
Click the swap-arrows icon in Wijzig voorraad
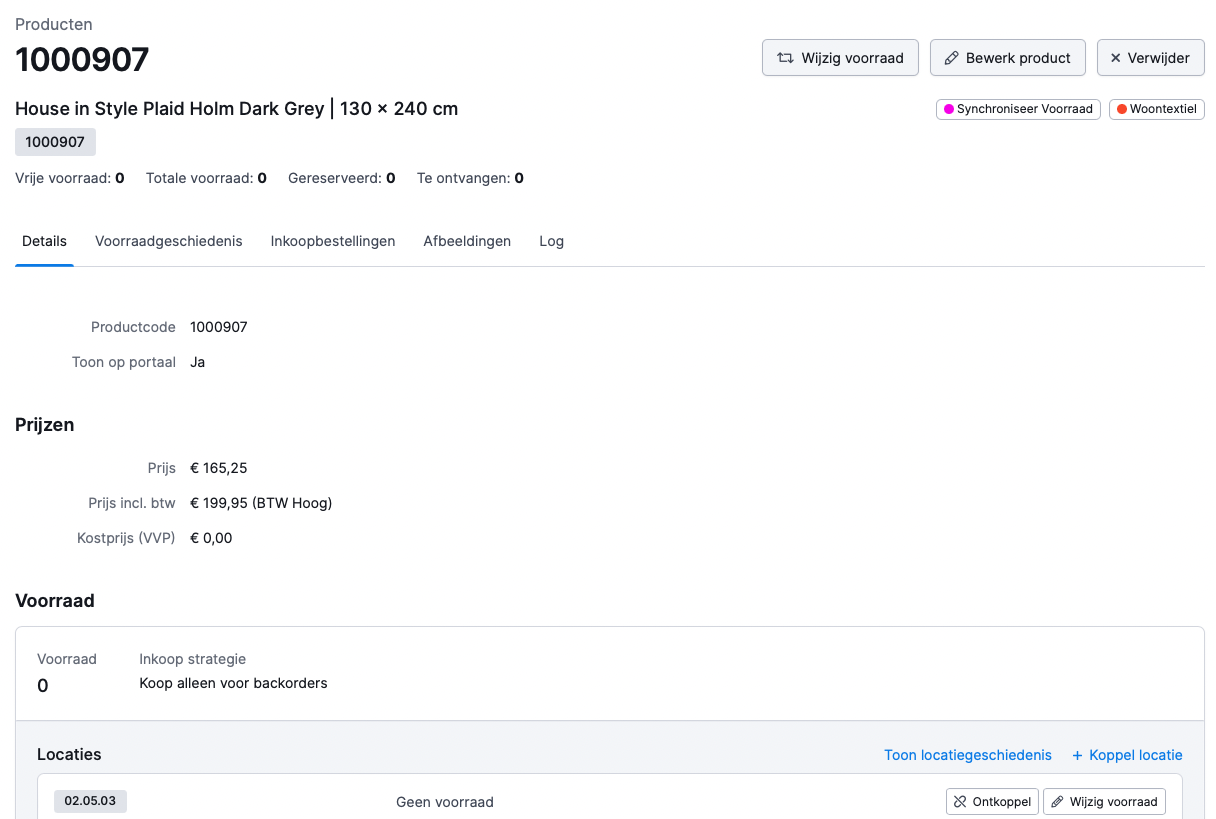point(785,58)
